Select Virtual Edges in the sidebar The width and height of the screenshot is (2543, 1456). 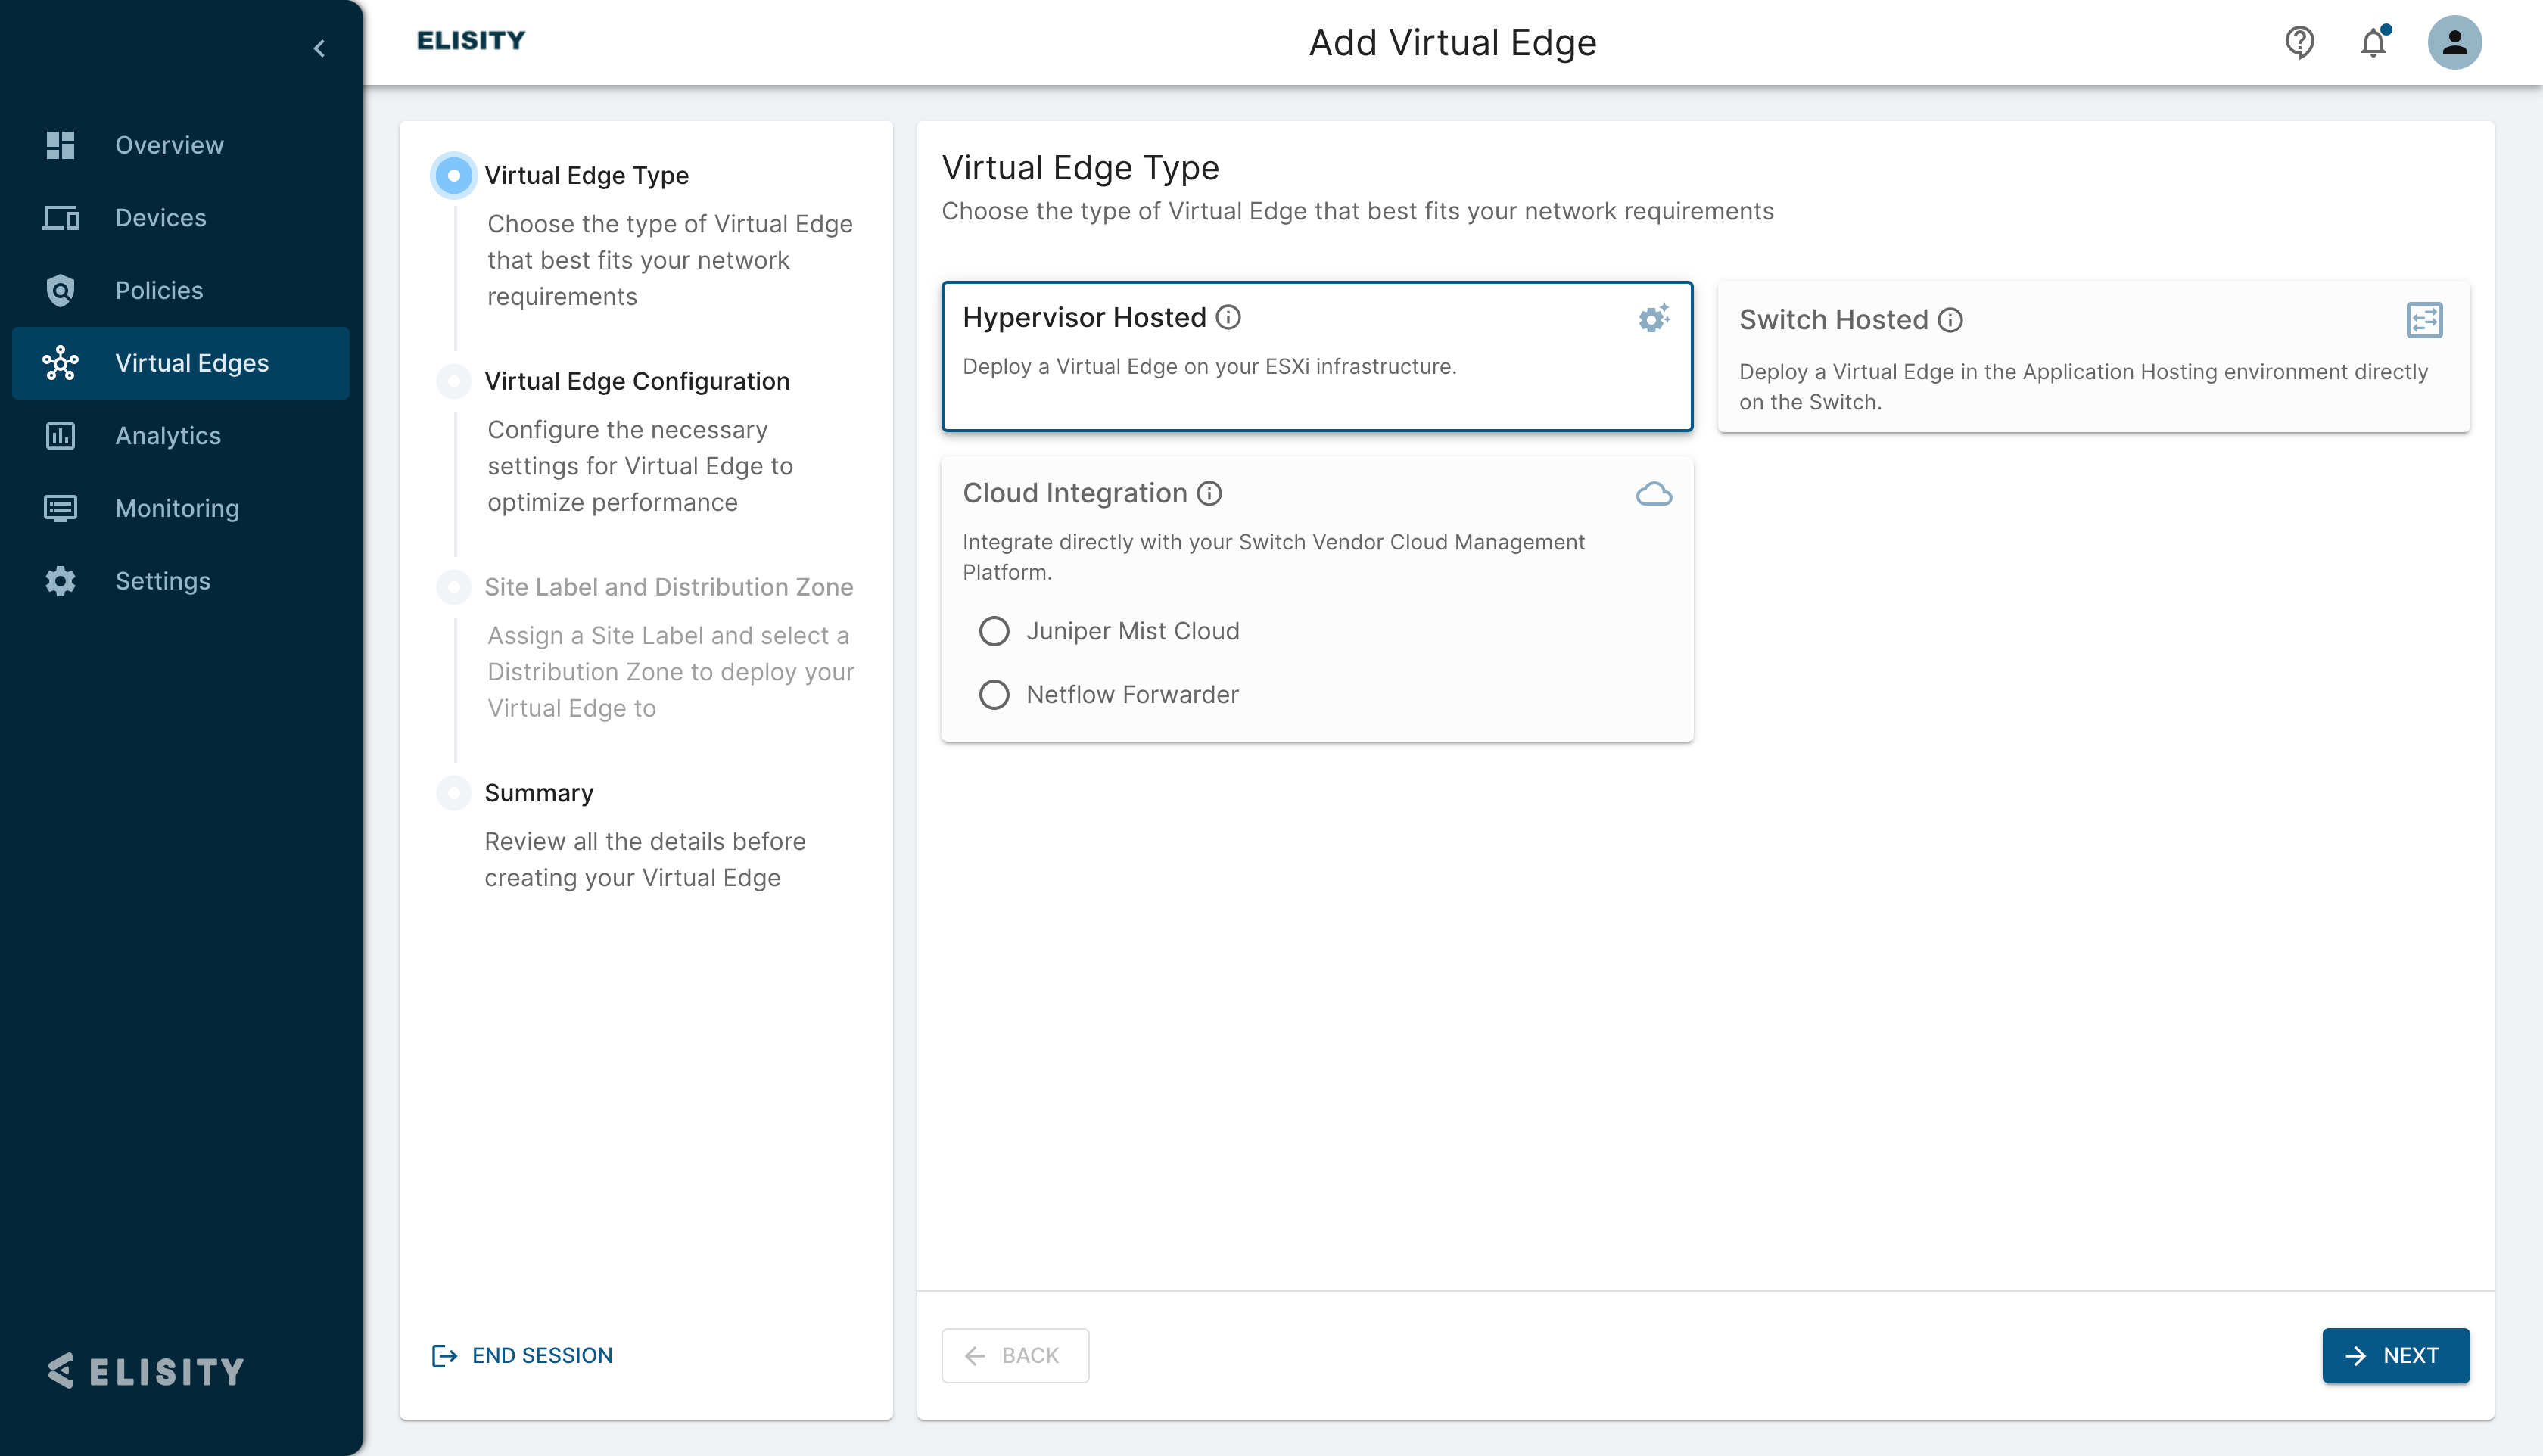pos(180,363)
